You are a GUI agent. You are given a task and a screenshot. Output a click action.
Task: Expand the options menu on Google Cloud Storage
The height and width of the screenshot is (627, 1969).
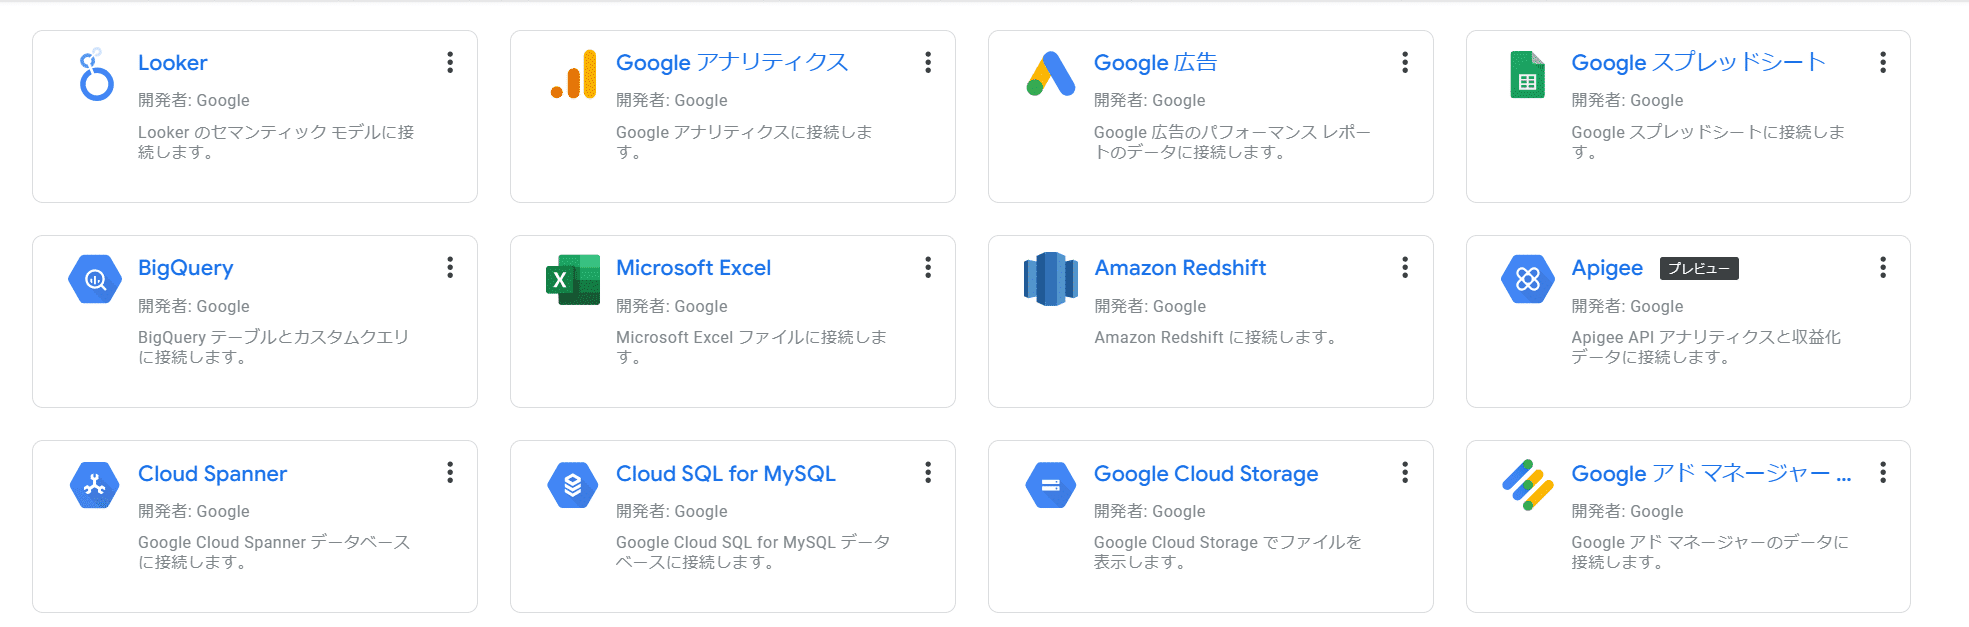[1405, 473]
